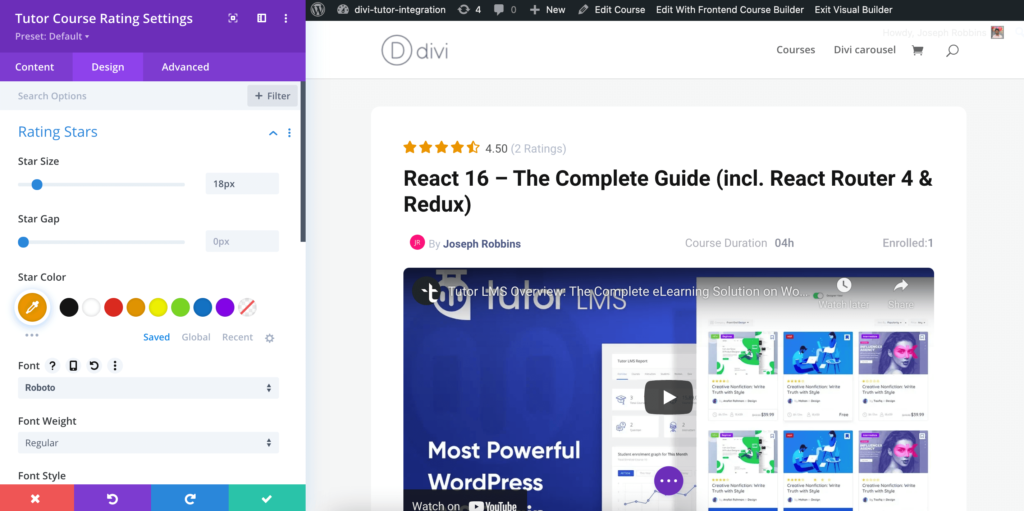The height and width of the screenshot is (511, 1024).
Task: Click the Star Gap slider handle
Action: (x=24, y=242)
